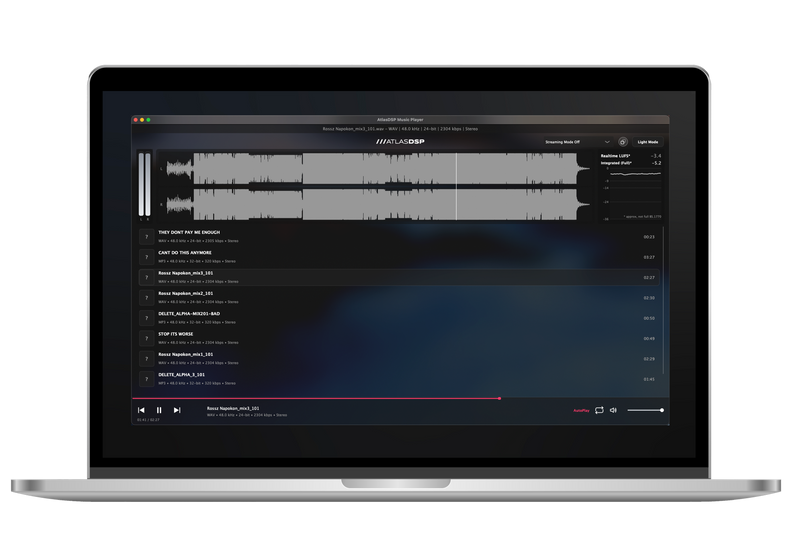Play track THEY DONT PAY ME ENOUGH
The image size is (800, 533).
pos(399,237)
